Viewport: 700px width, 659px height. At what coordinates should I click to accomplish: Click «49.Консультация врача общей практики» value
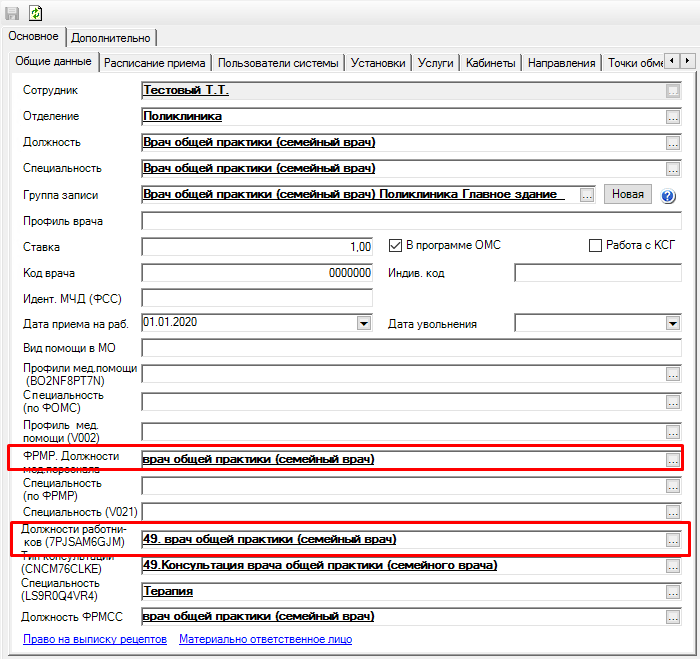pos(320,565)
